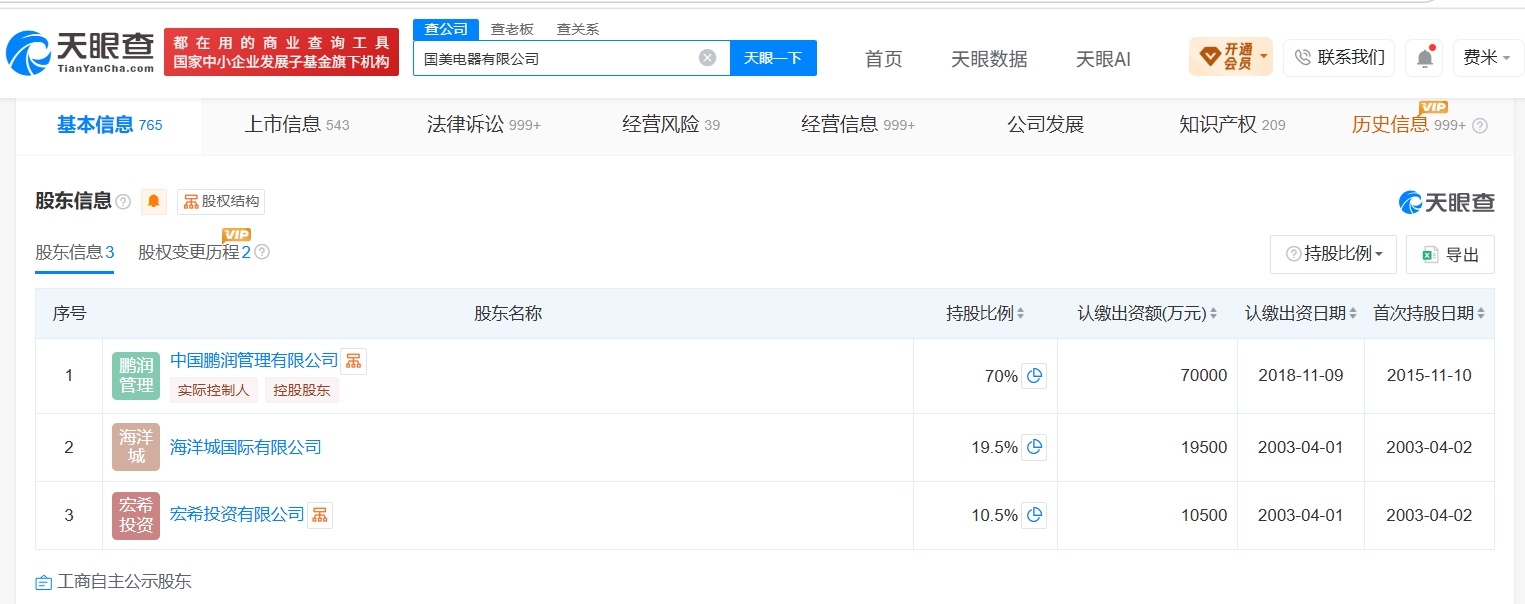
Task: Click the help icon beside 股东信息 heading
Action: coord(123,202)
